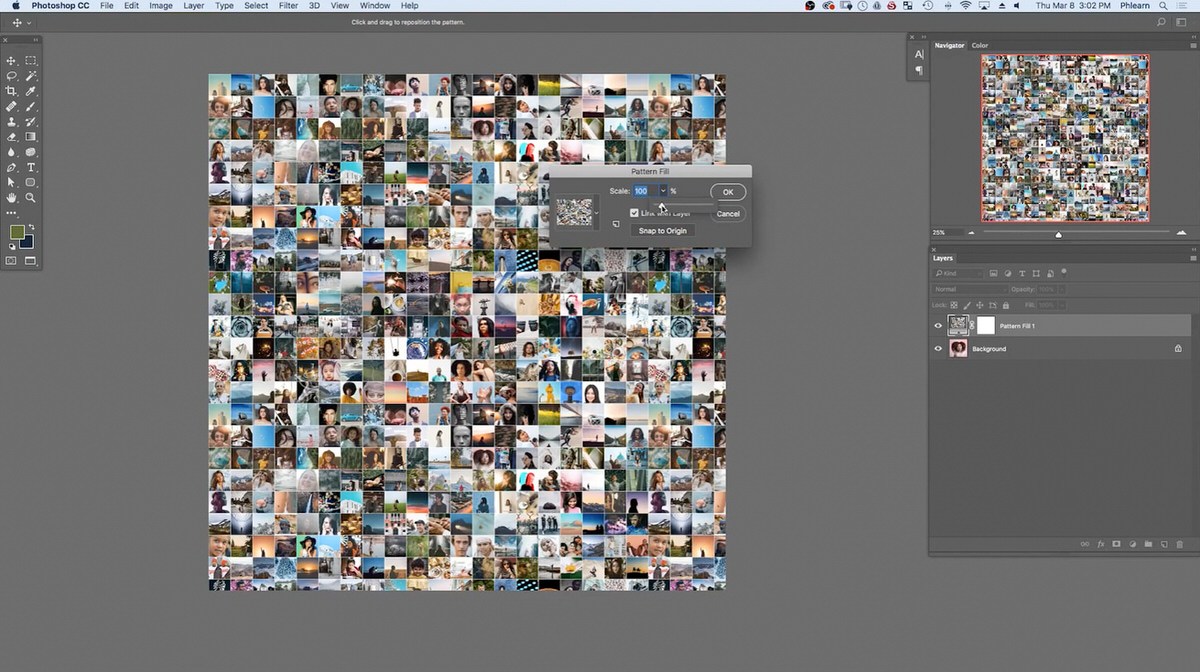Click the background color swatch
Viewport: 1200px width, 672px height.
[27, 242]
